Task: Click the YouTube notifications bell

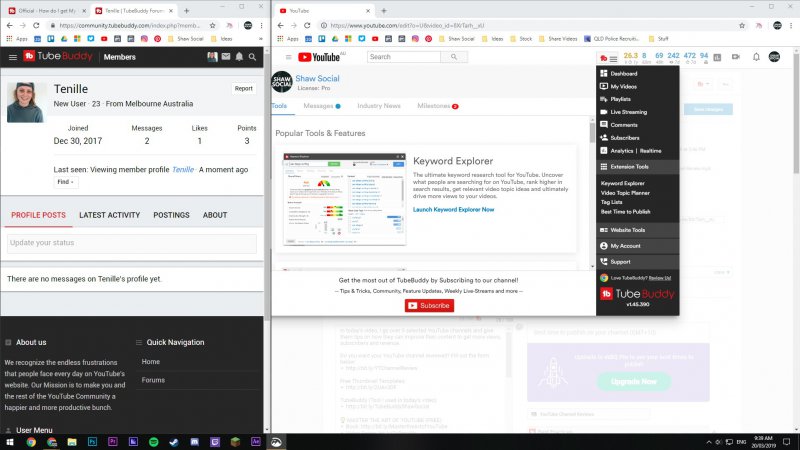Action: click(756, 57)
